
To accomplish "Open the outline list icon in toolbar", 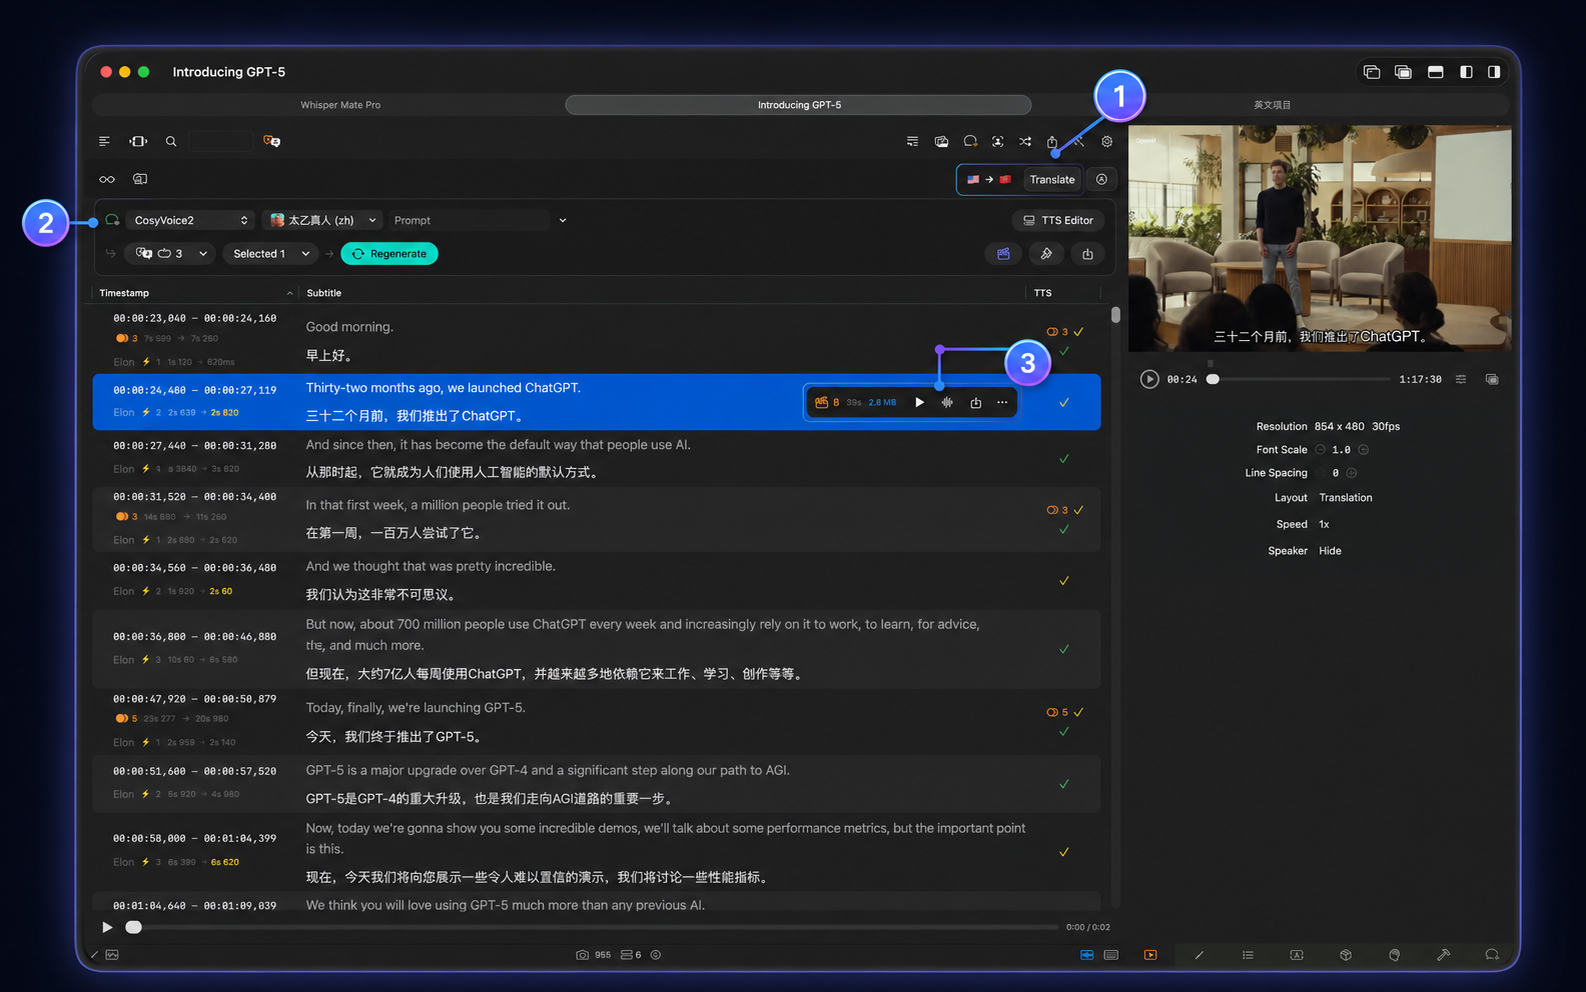I will (x=104, y=142).
